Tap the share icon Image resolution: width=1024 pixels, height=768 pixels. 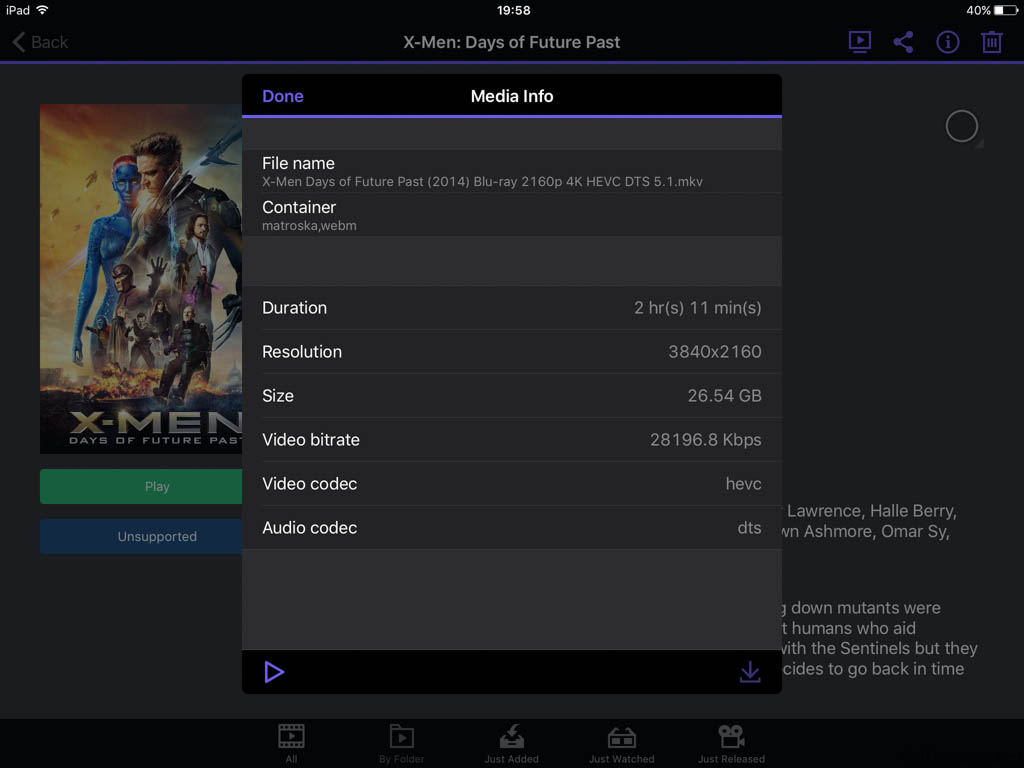(x=903, y=42)
